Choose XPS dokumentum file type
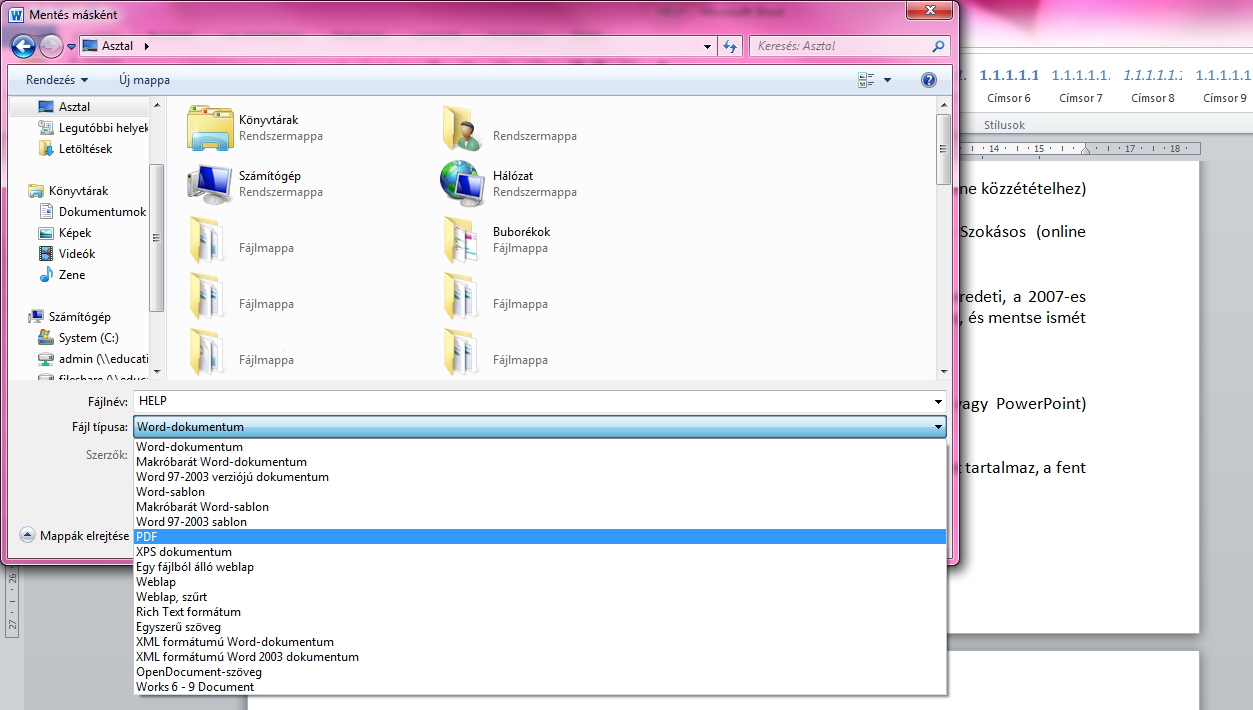 tap(540, 552)
